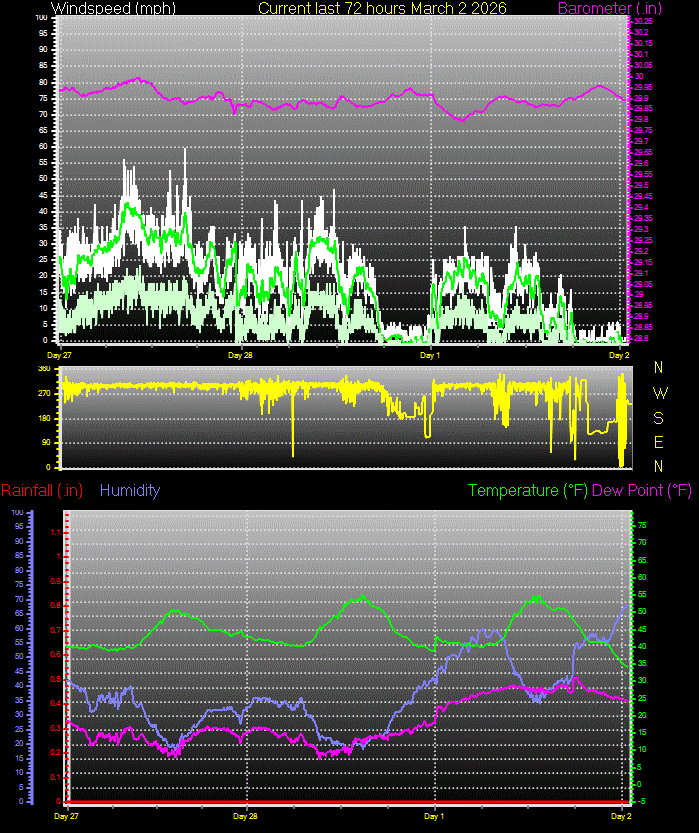Click the magenta Dew Point (°F) legend label
Image resolution: width=699 pixels, height=833 pixels.
pyautogui.click(x=642, y=490)
